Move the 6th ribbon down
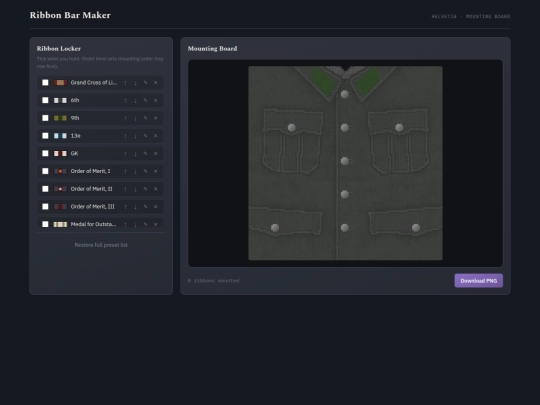The image size is (540, 405). 135,100
